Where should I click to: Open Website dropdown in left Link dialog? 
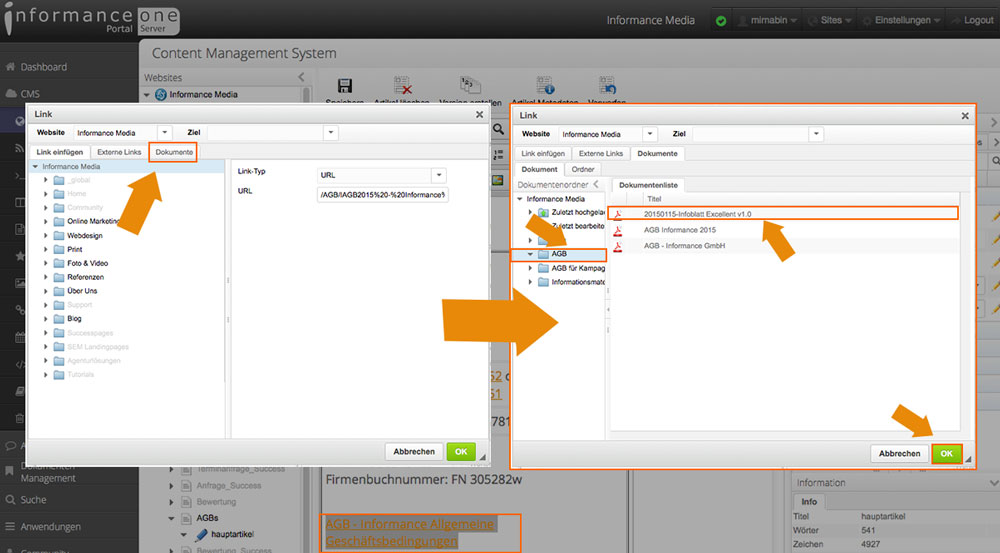point(165,133)
